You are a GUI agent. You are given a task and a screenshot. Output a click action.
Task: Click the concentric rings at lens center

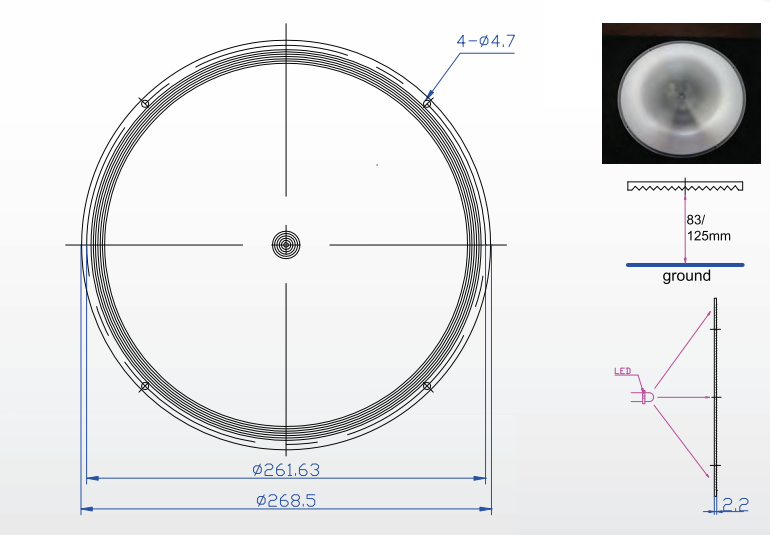coord(286,245)
